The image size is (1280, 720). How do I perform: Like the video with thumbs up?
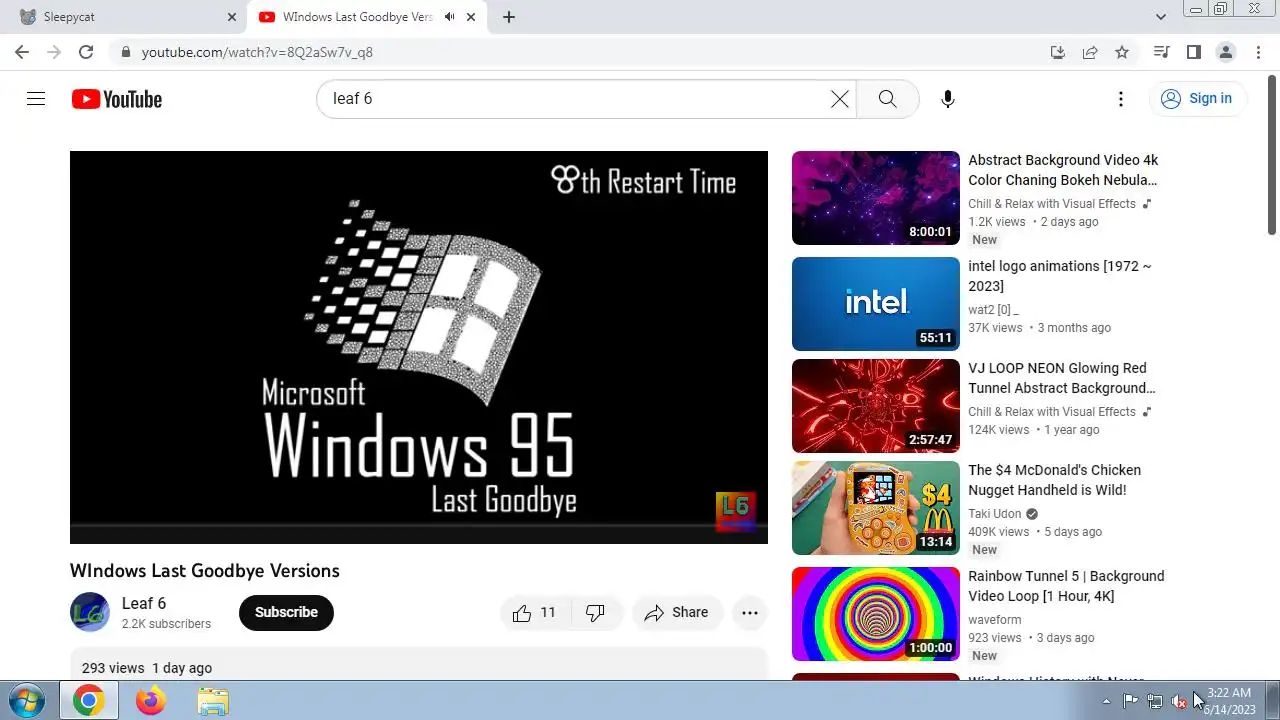click(535, 613)
